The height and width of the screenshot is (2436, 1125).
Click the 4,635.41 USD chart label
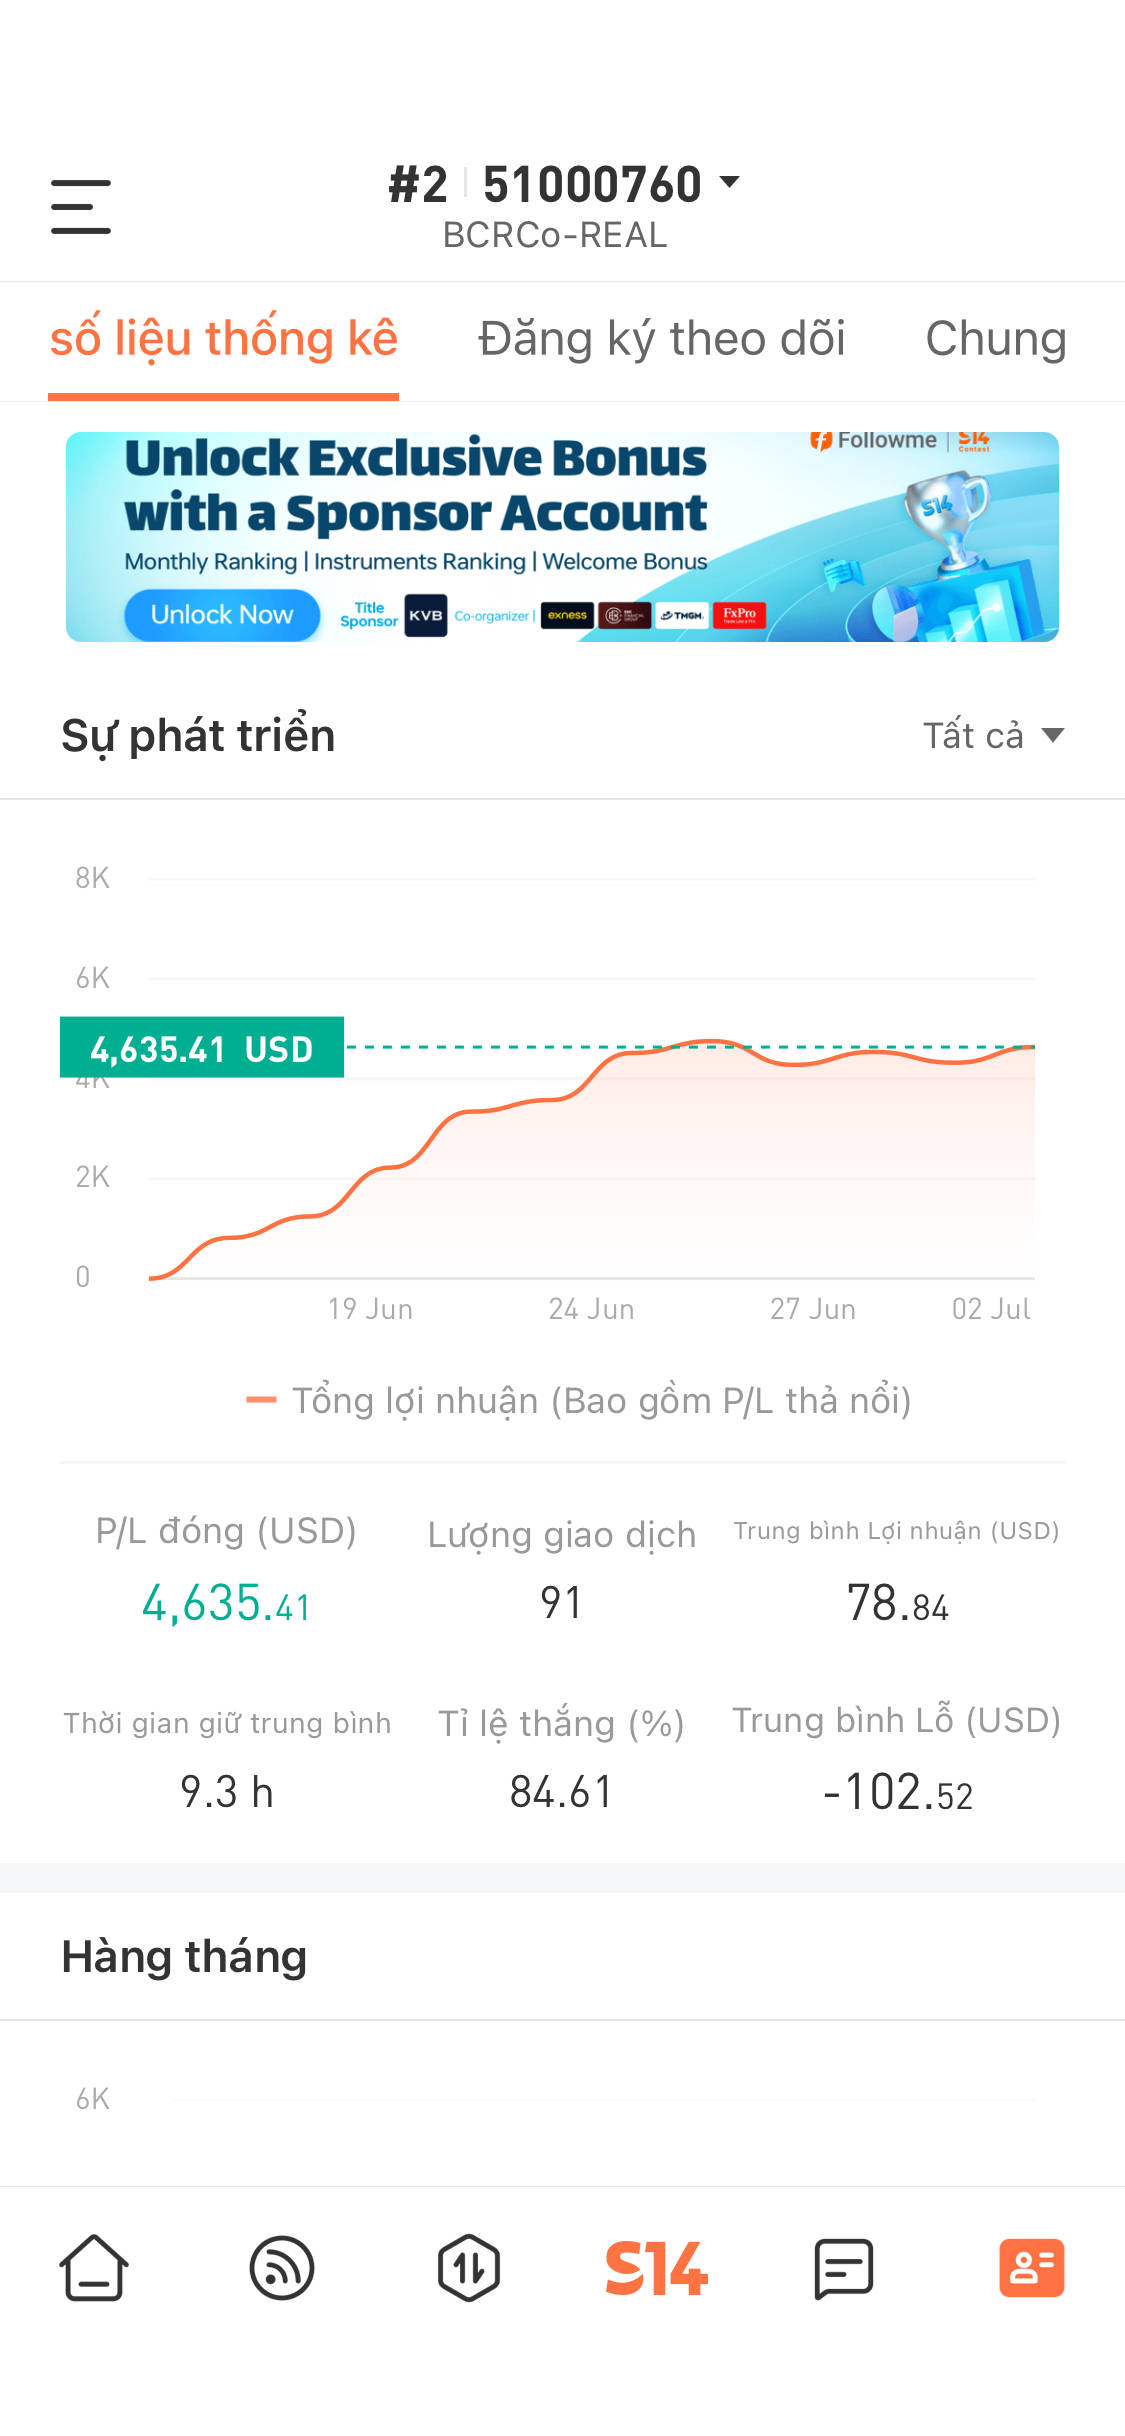[x=202, y=1048]
